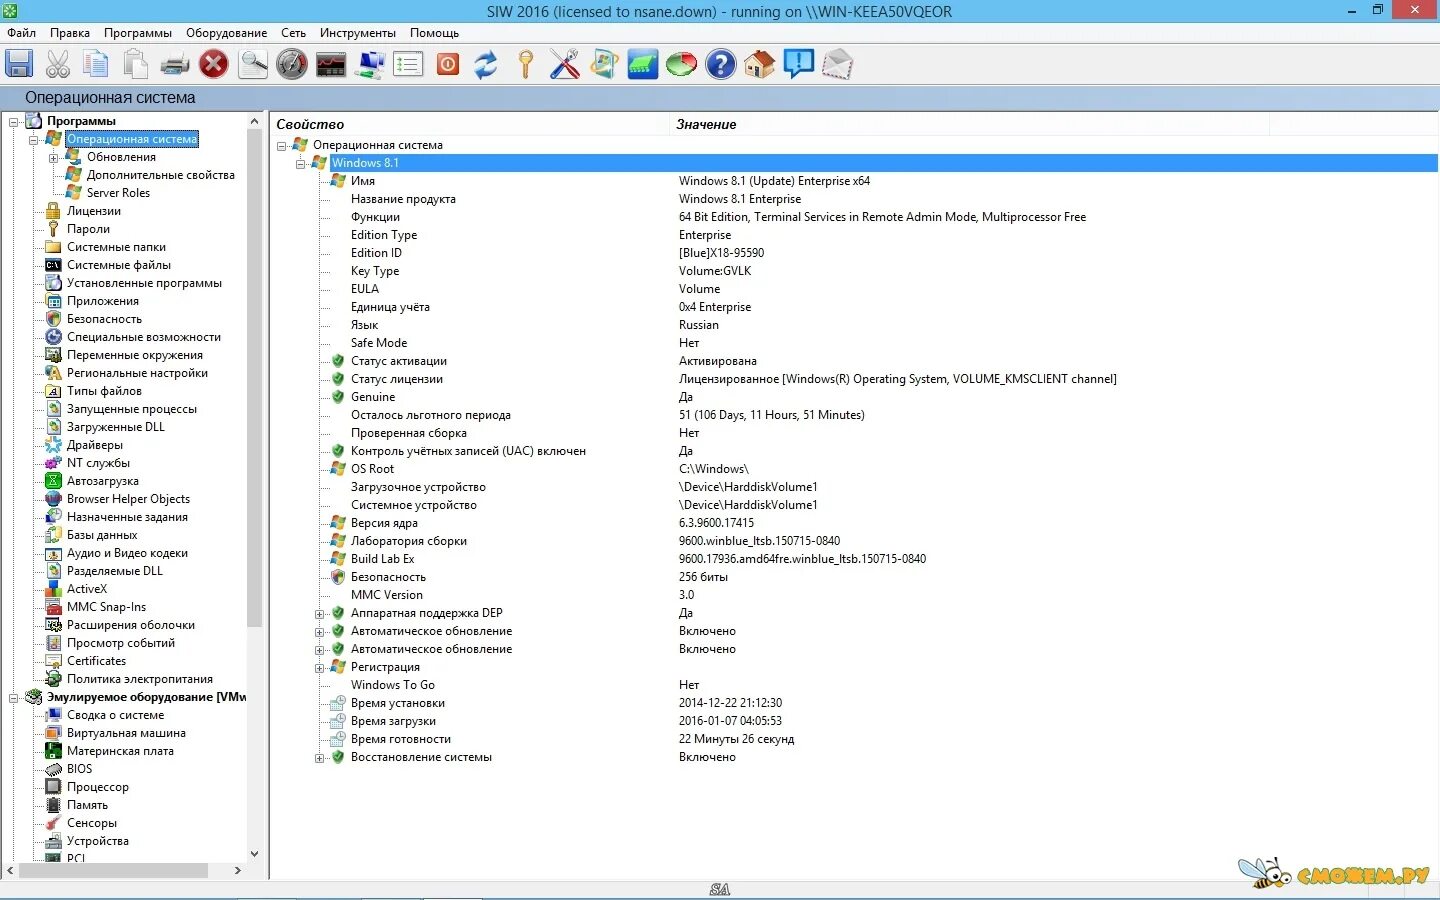Expand the Аппаратная поддержка DEP row
The image size is (1440, 900).
pos(320,614)
